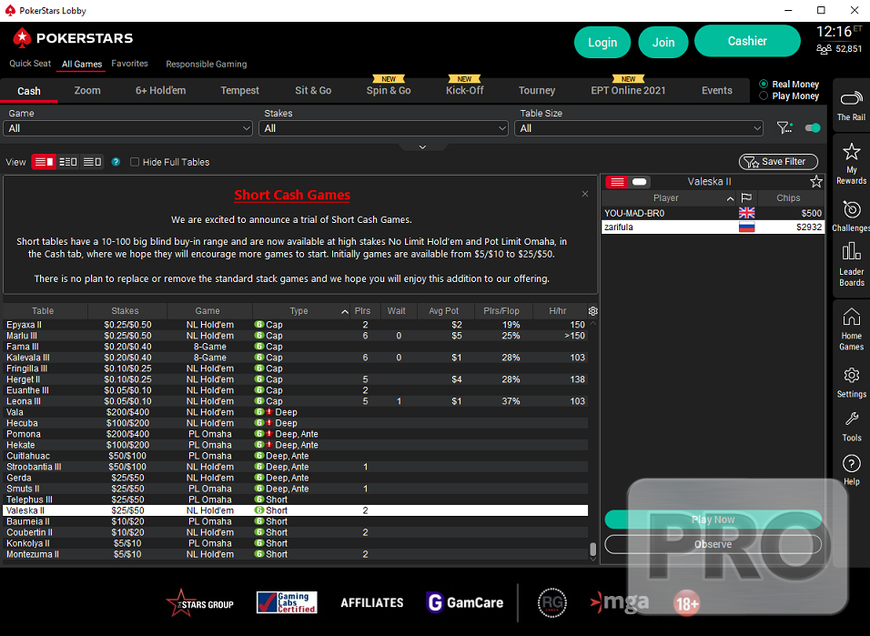This screenshot has height=636, width=870.
Task: Switch to the Sit & Go tab
Action: pos(313,90)
